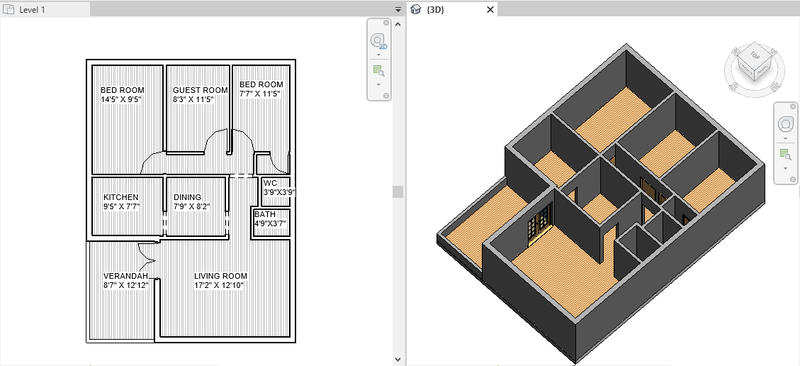
Task: Expand the zoom options arrow in 3D navigation bar
Action: tap(786, 167)
